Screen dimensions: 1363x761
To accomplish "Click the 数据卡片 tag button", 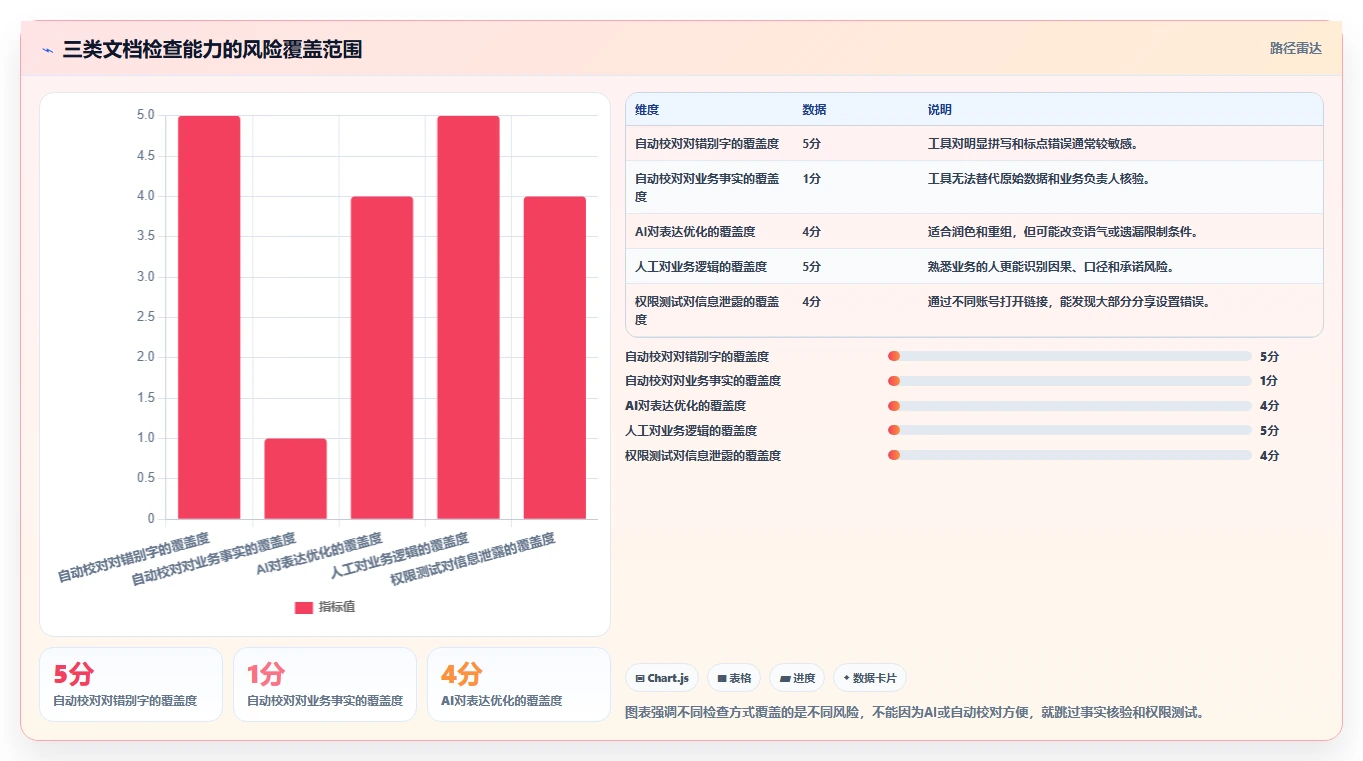I will [x=869, y=678].
